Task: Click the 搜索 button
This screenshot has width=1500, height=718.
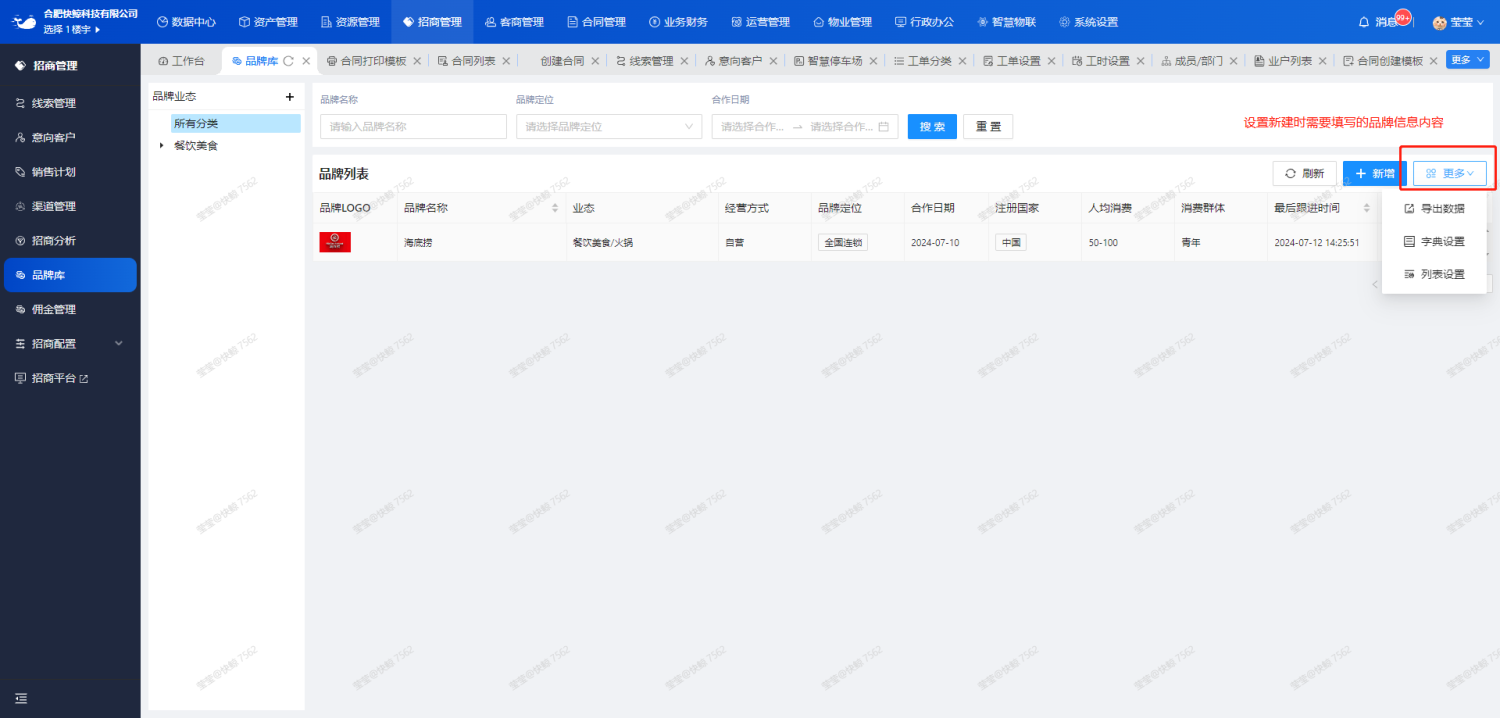Action: [932, 126]
